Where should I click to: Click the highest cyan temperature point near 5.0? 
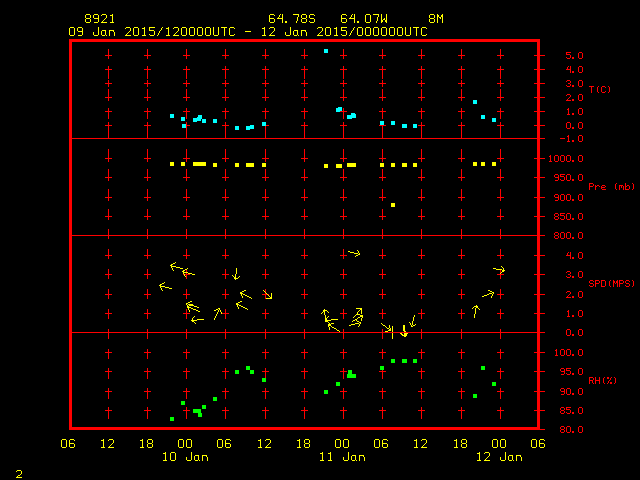[326, 51]
